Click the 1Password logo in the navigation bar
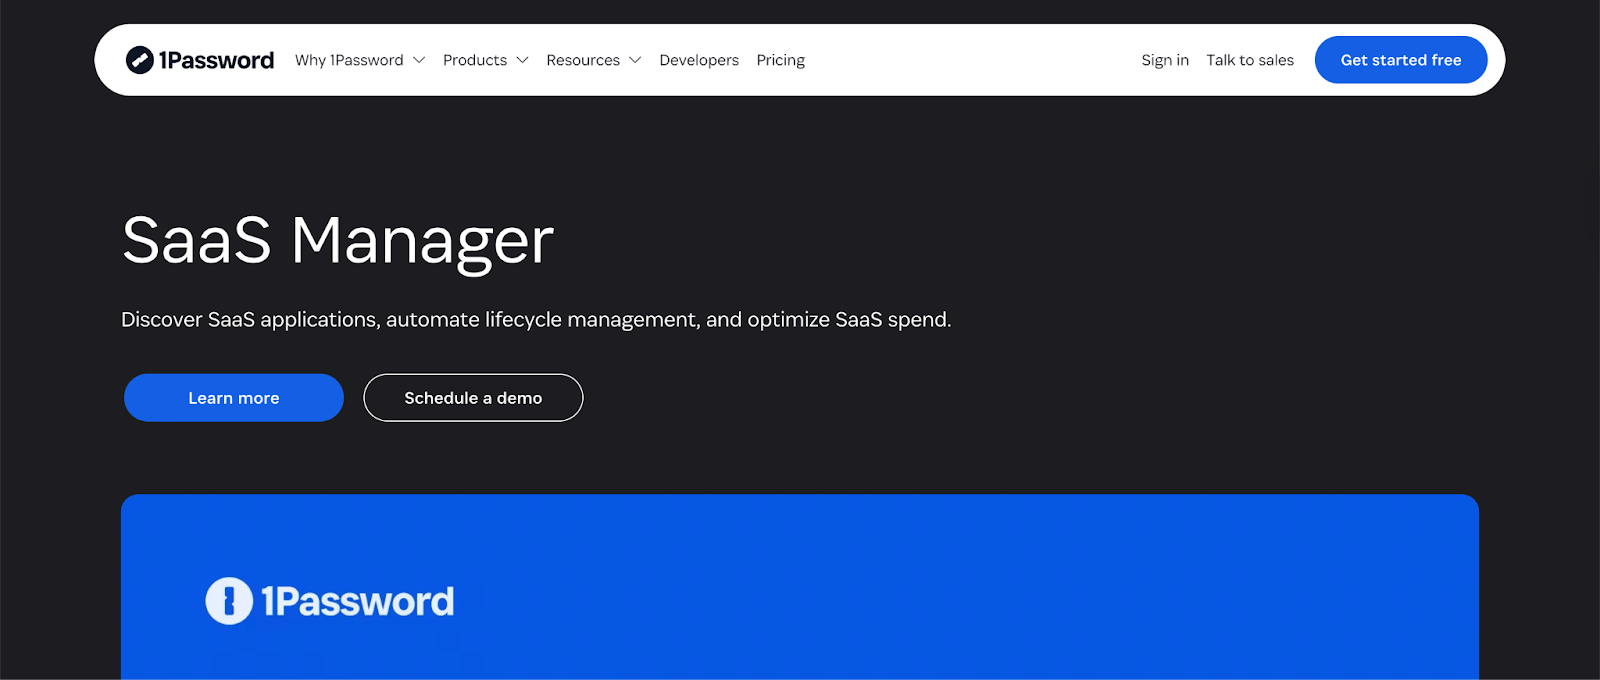The image size is (1600, 680). tap(200, 60)
